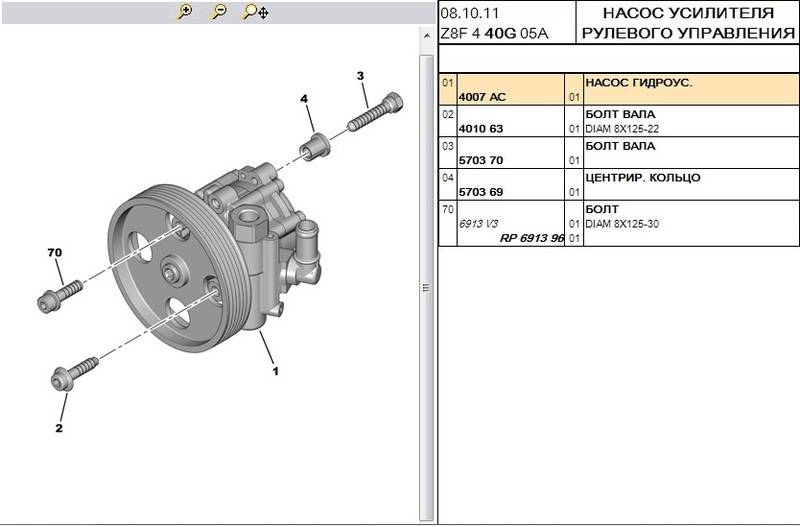Click the diagram scrollbar up arrow
Screen dimensions: 800x527
tap(428, 33)
